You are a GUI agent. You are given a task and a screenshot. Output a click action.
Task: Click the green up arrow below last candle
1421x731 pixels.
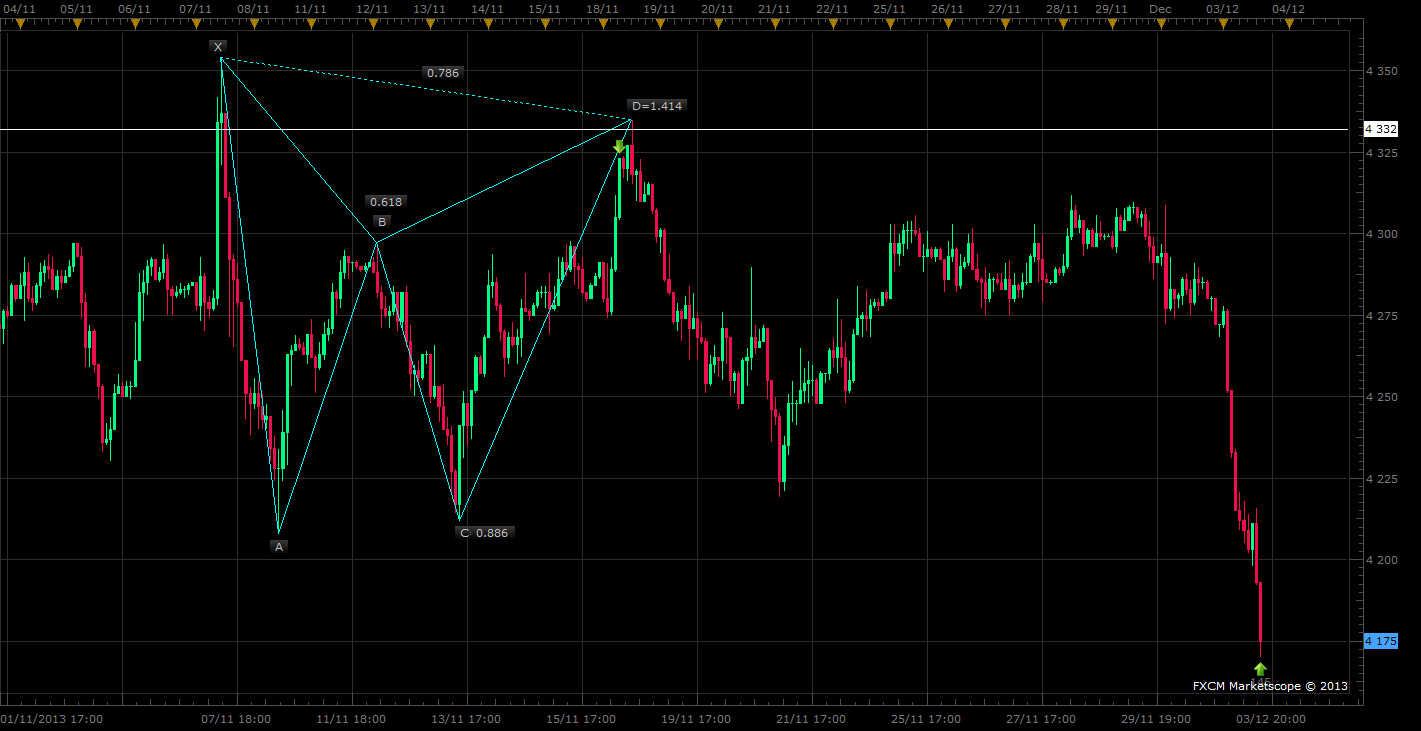1260,668
